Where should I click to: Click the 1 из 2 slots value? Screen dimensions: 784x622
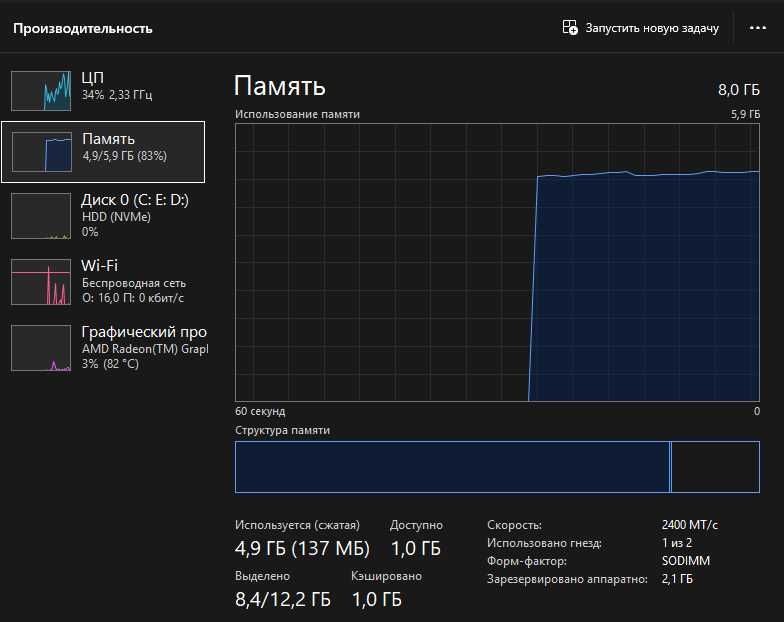pos(677,542)
